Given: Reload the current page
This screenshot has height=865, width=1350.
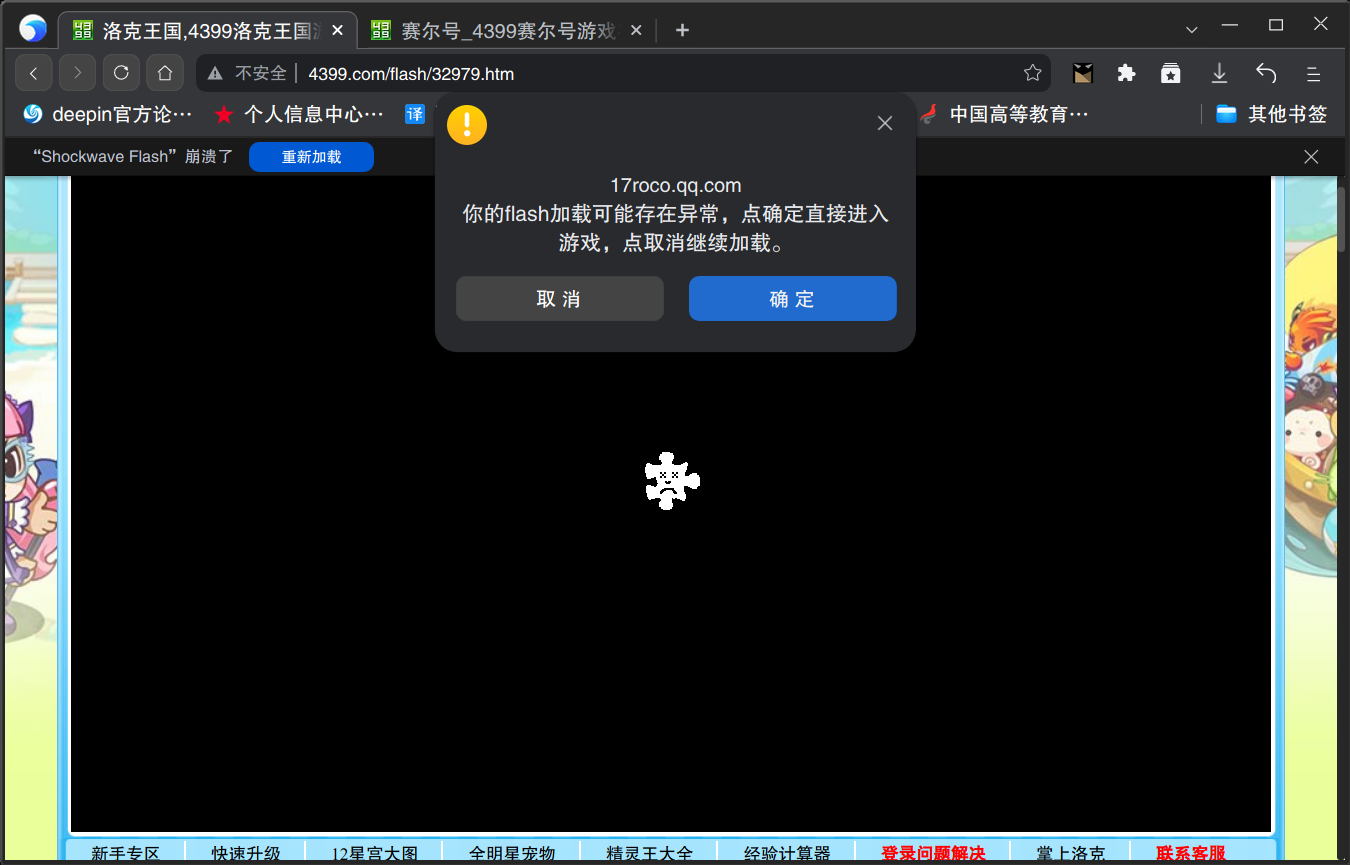Looking at the screenshot, I should tap(121, 73).
